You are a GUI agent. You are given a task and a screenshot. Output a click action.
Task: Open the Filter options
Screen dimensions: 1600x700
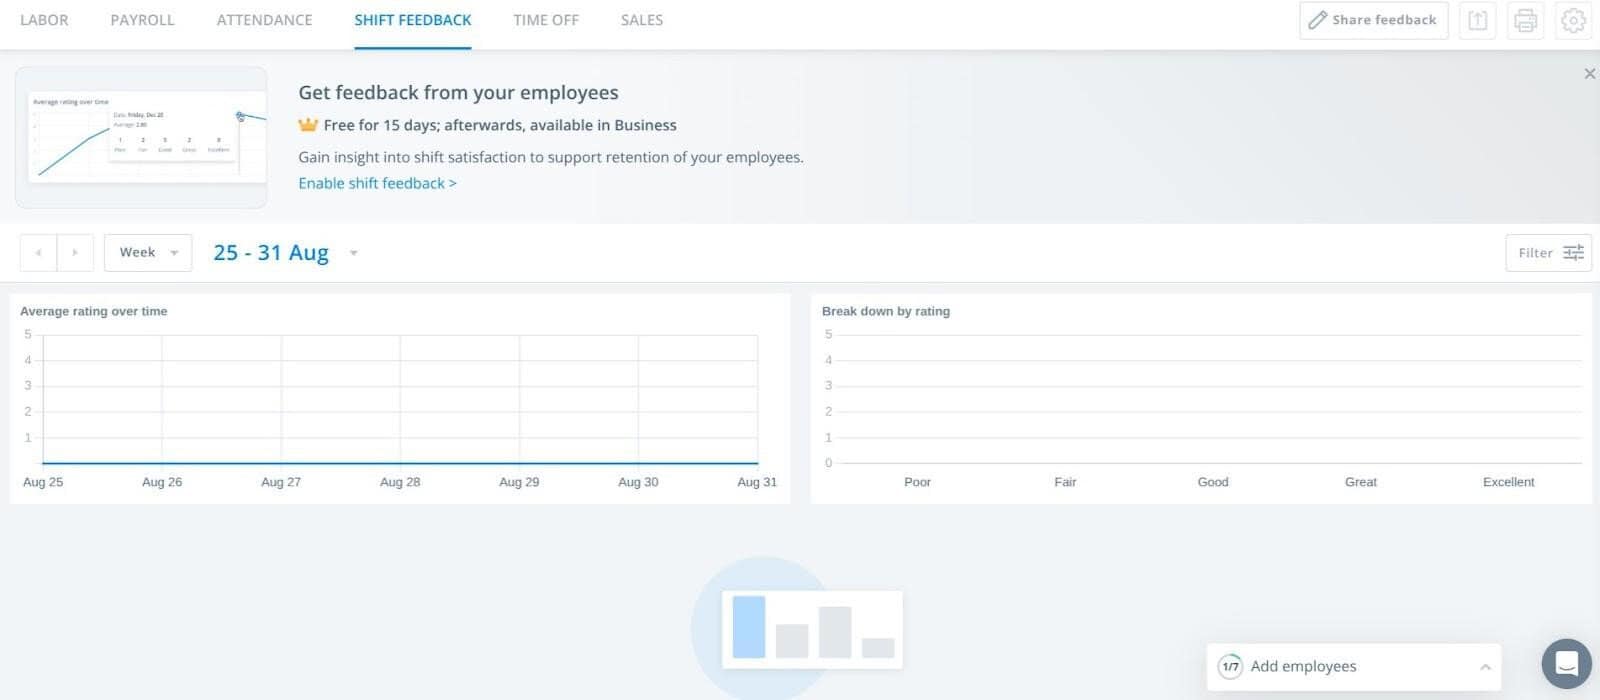coord(1548,253)
